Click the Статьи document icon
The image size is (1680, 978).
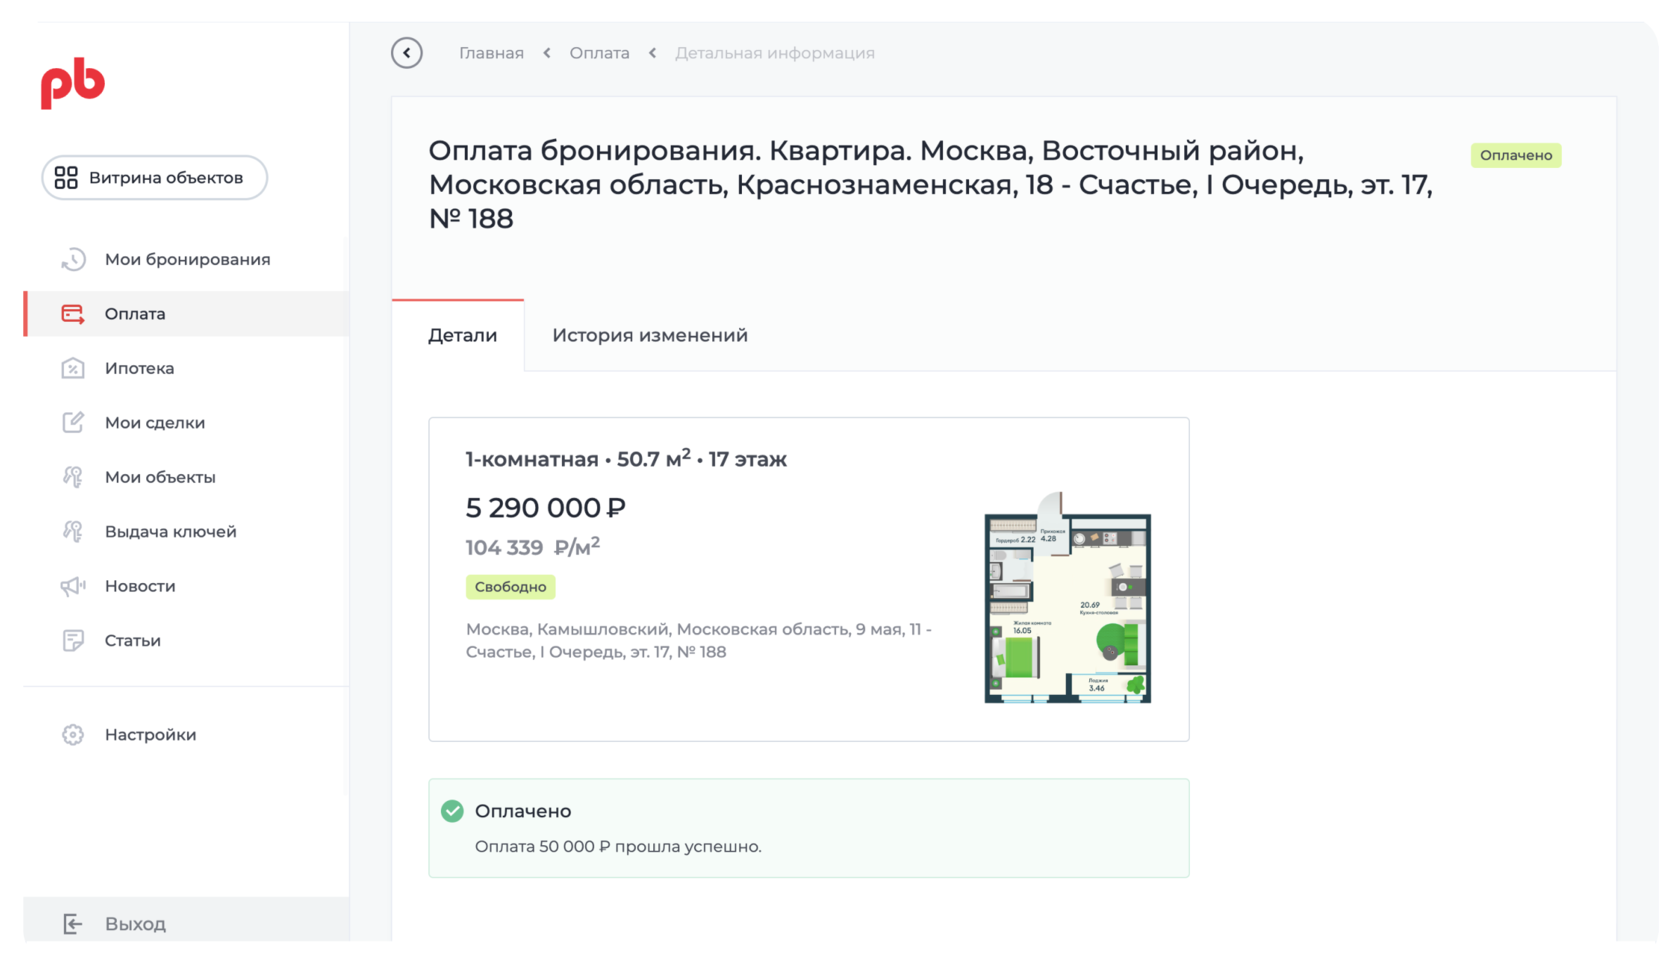tap(72, 641)
